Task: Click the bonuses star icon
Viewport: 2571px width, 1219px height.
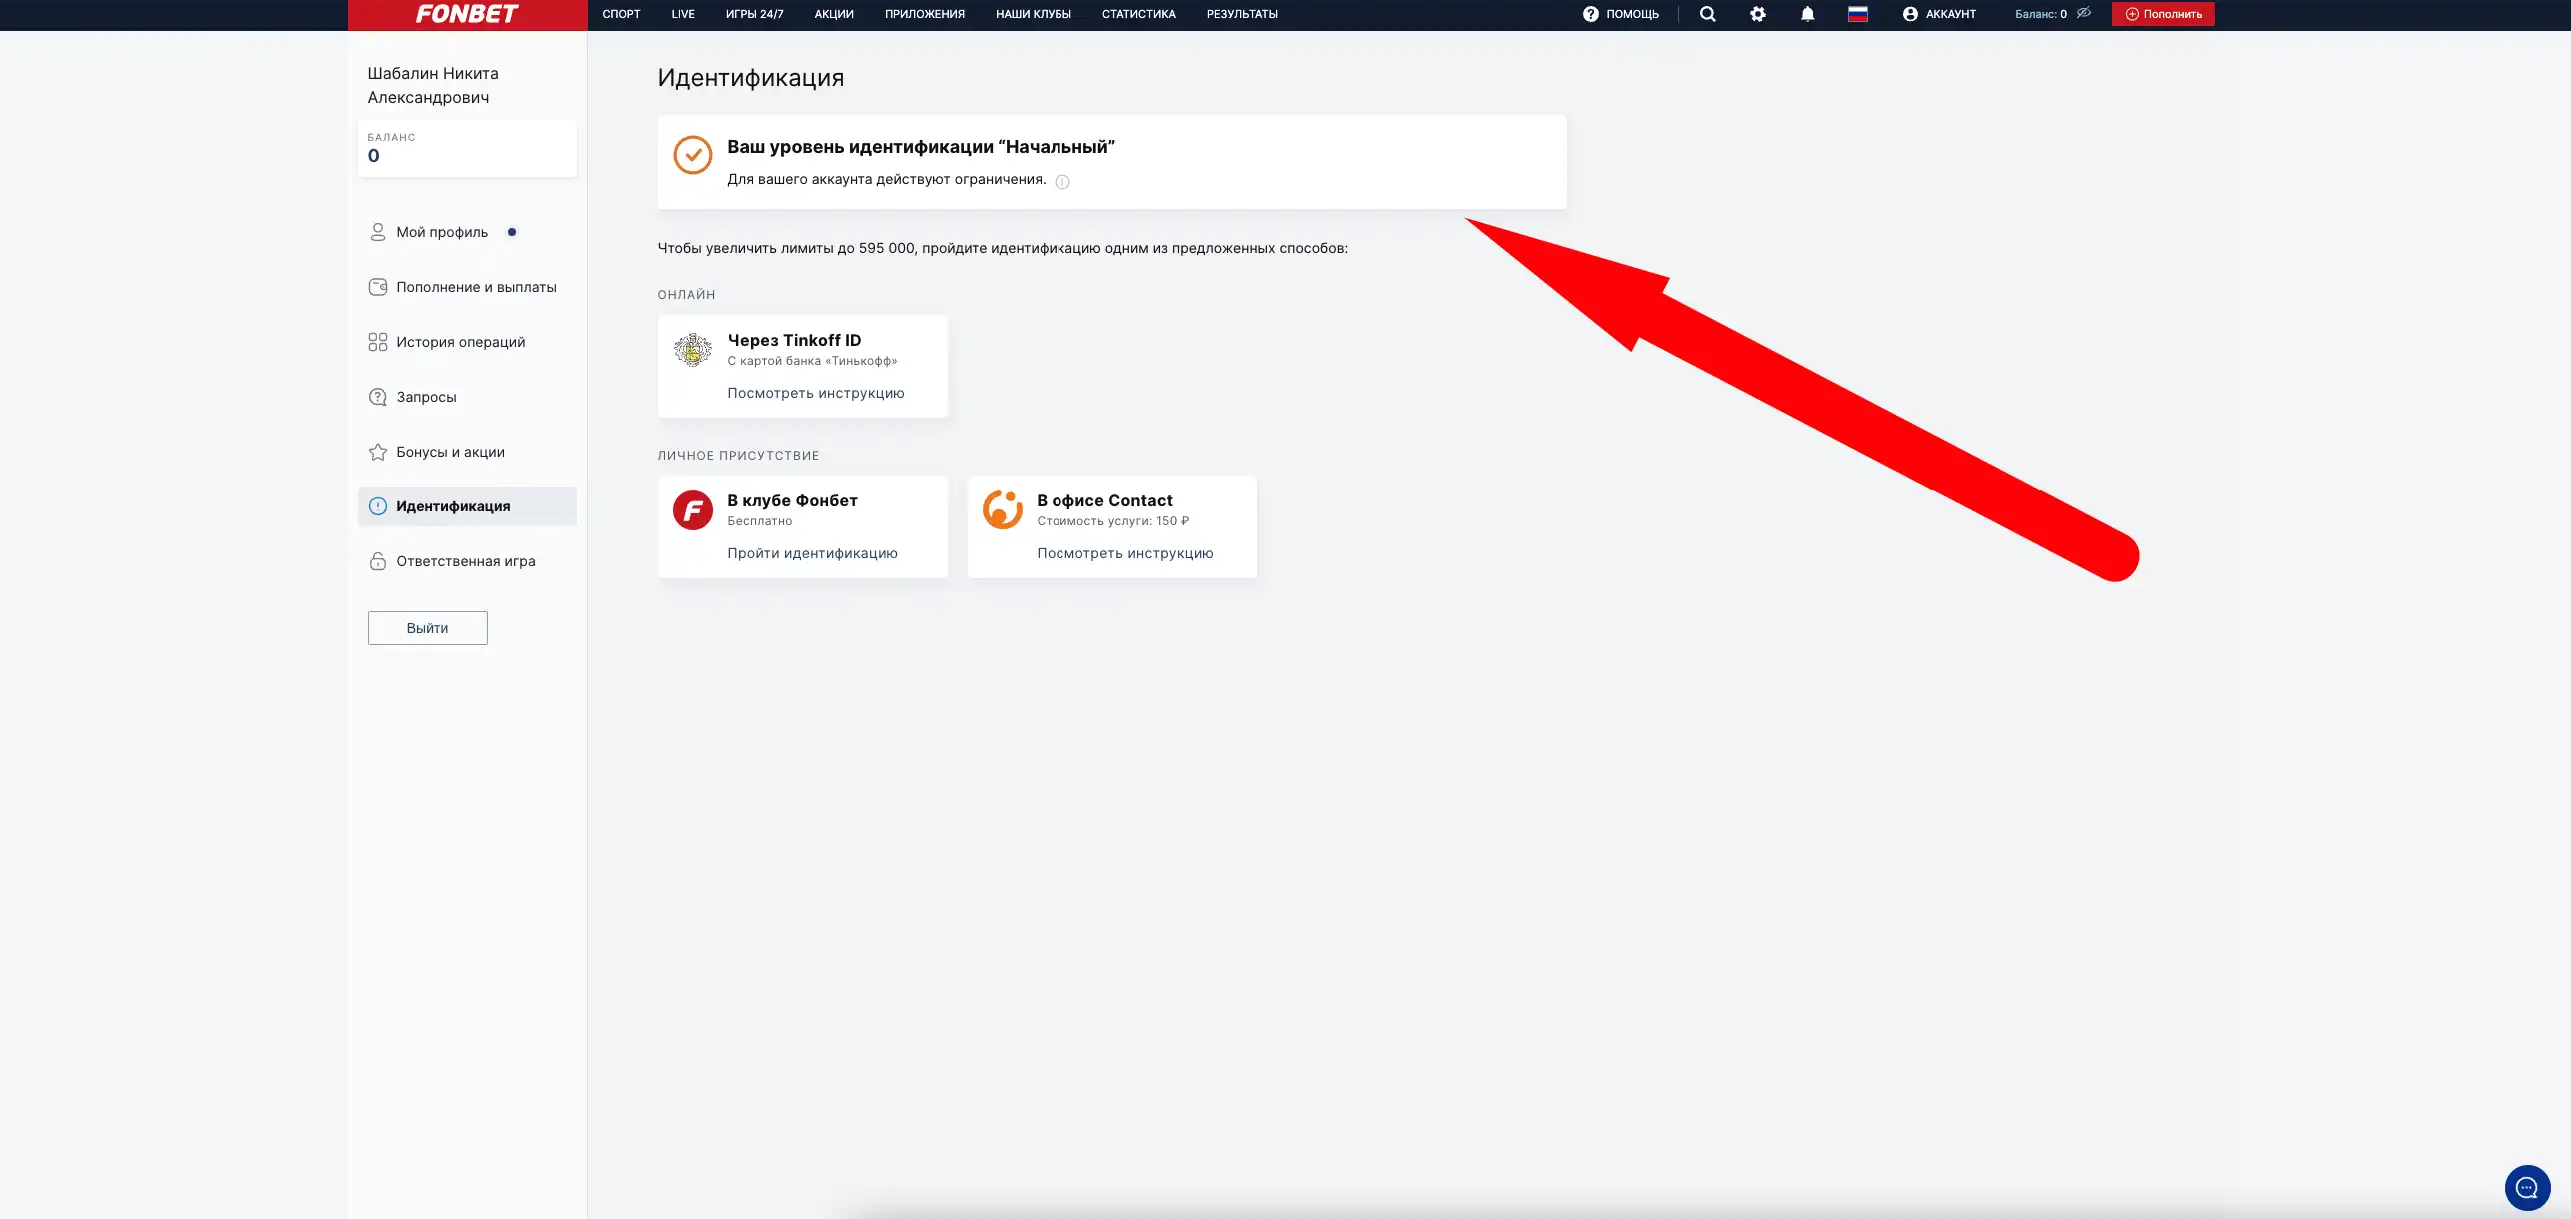Action: (x=377, y=452)
